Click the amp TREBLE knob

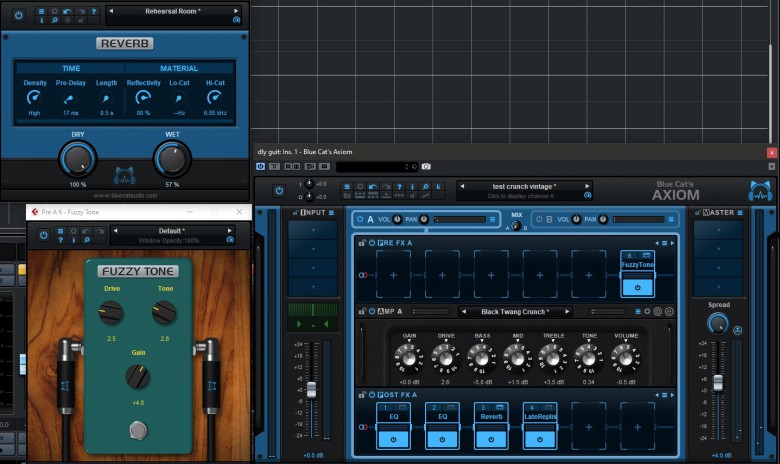click(553, 358)
